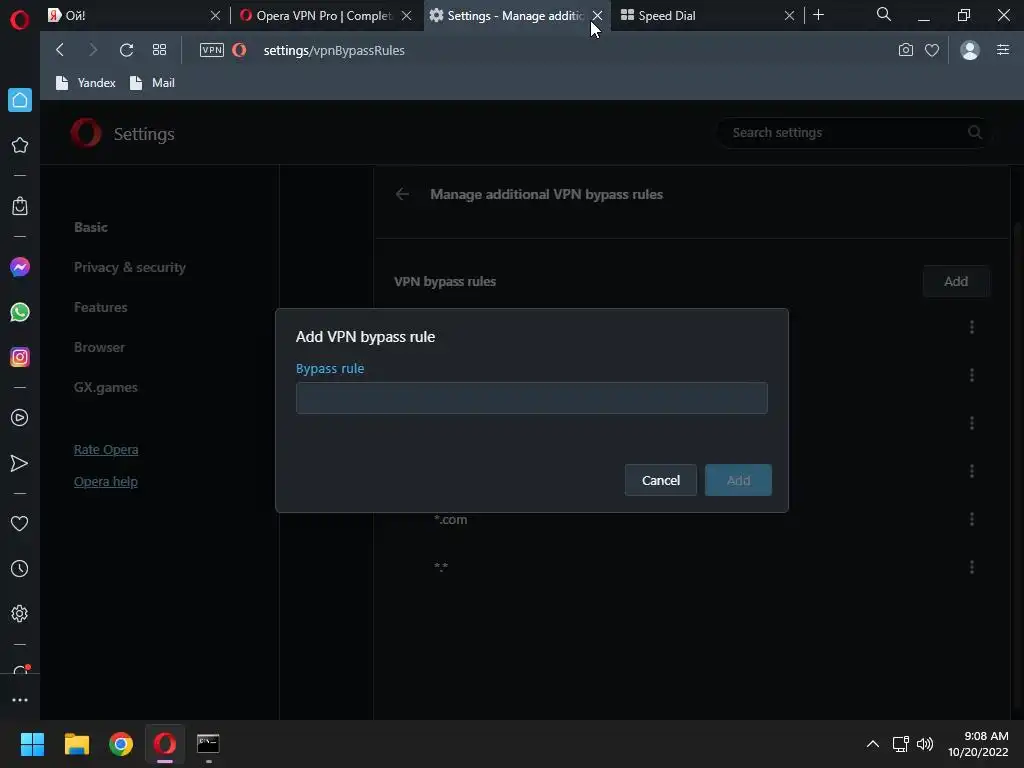Open a new tab with plus button
This screenshot has height=768, width=1024.
pyautogui.click(x=818, y=15)
